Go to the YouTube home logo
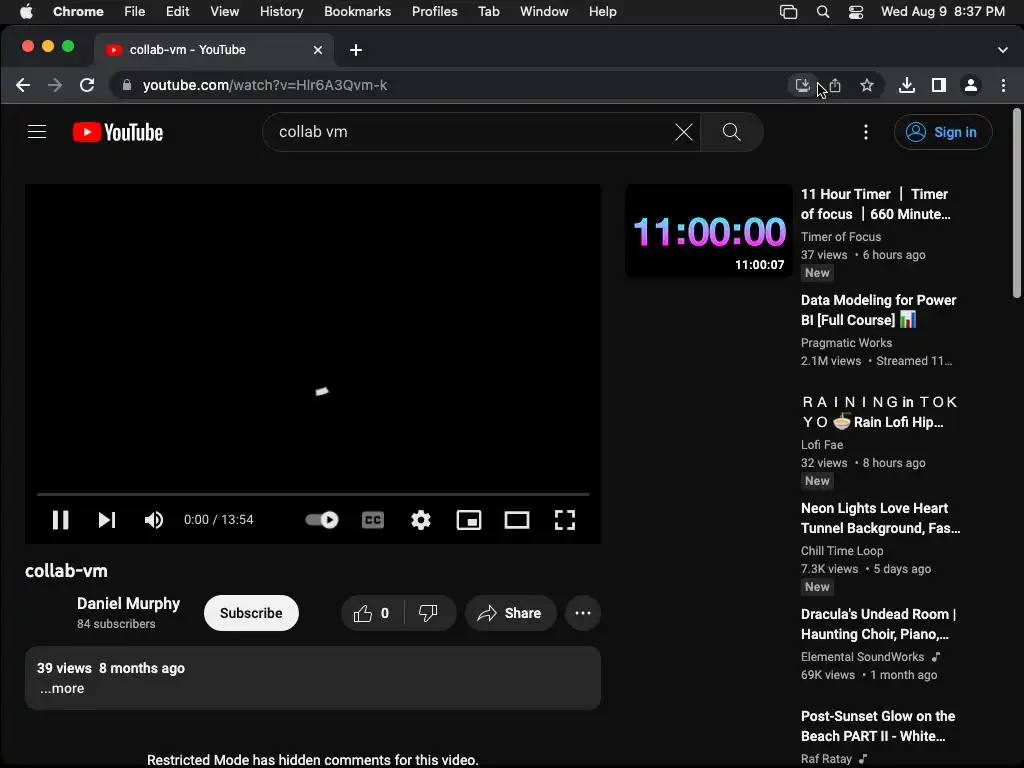The height and width of the screenshot is (768, 1024). pos(118,132)
